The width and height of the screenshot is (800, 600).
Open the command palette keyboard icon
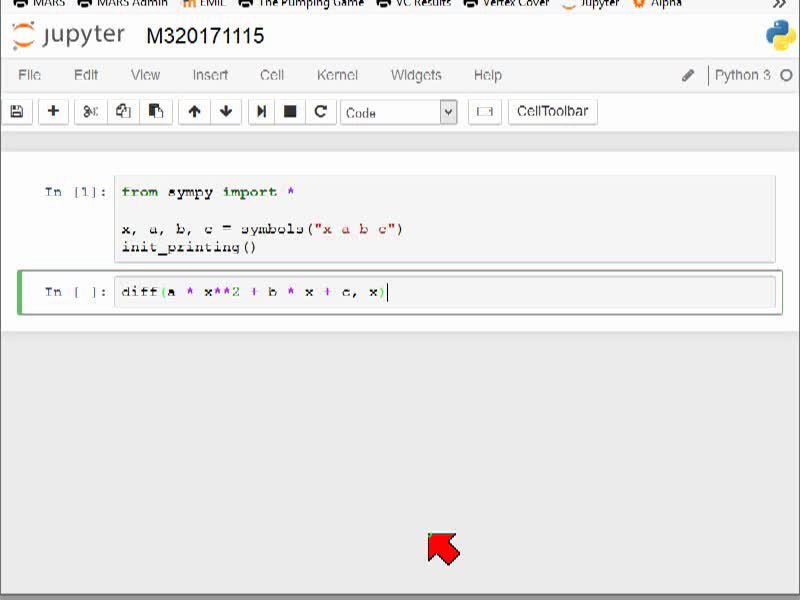tap(485, 111)
